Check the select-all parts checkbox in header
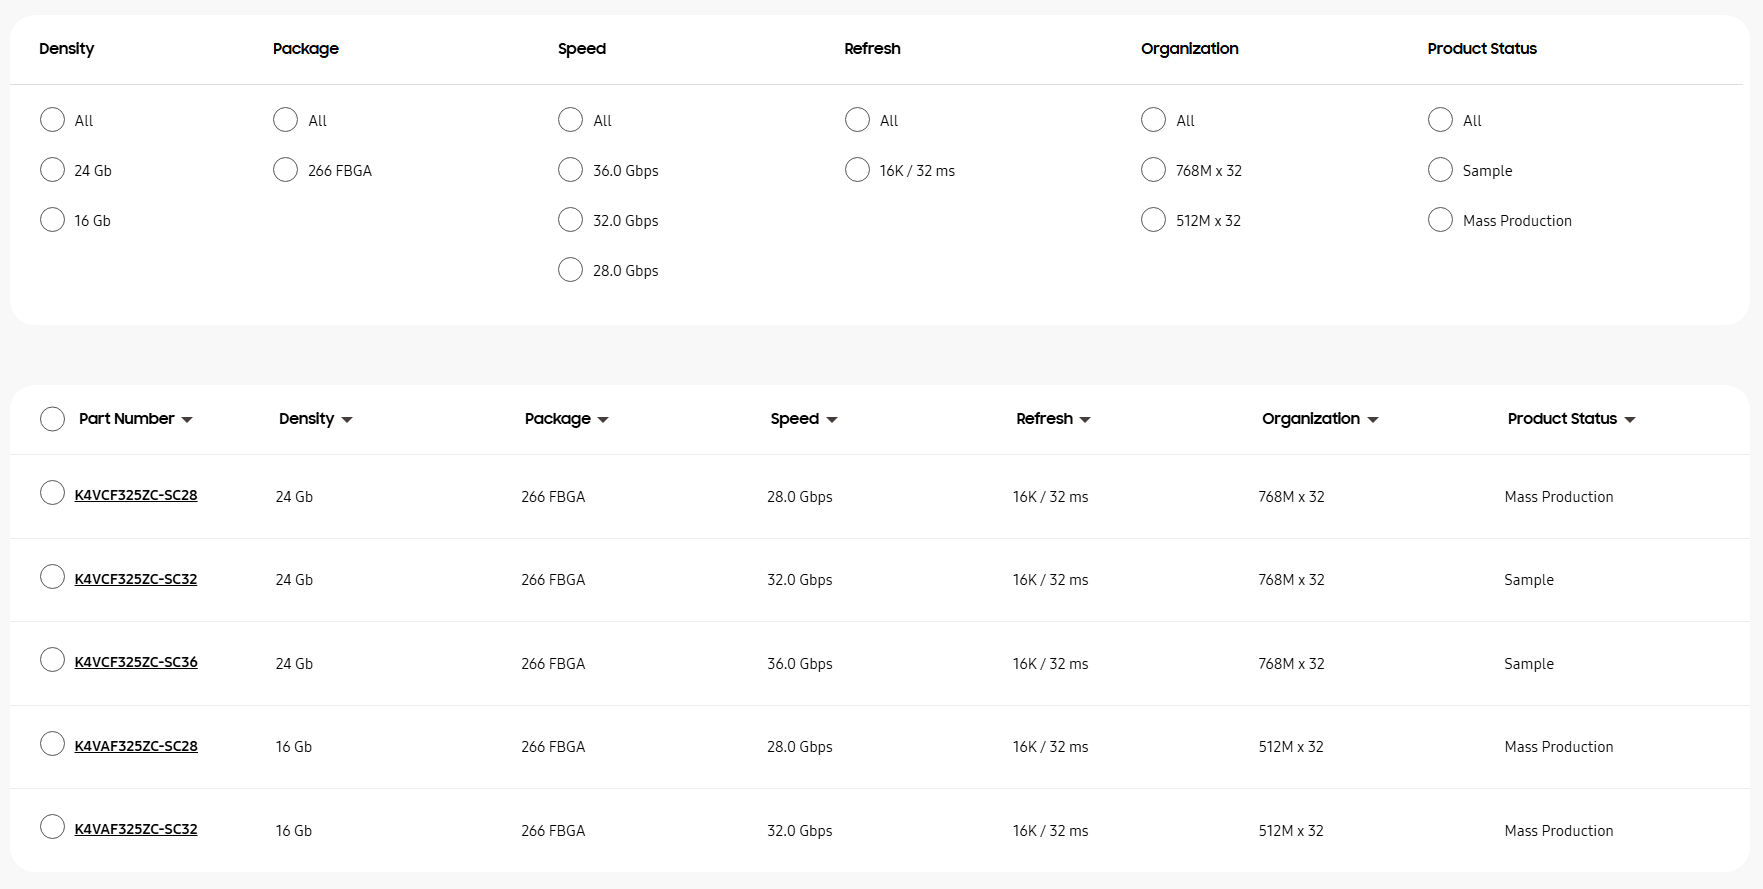The height and width of the screenshot is (889, 1763). point(52,419)
